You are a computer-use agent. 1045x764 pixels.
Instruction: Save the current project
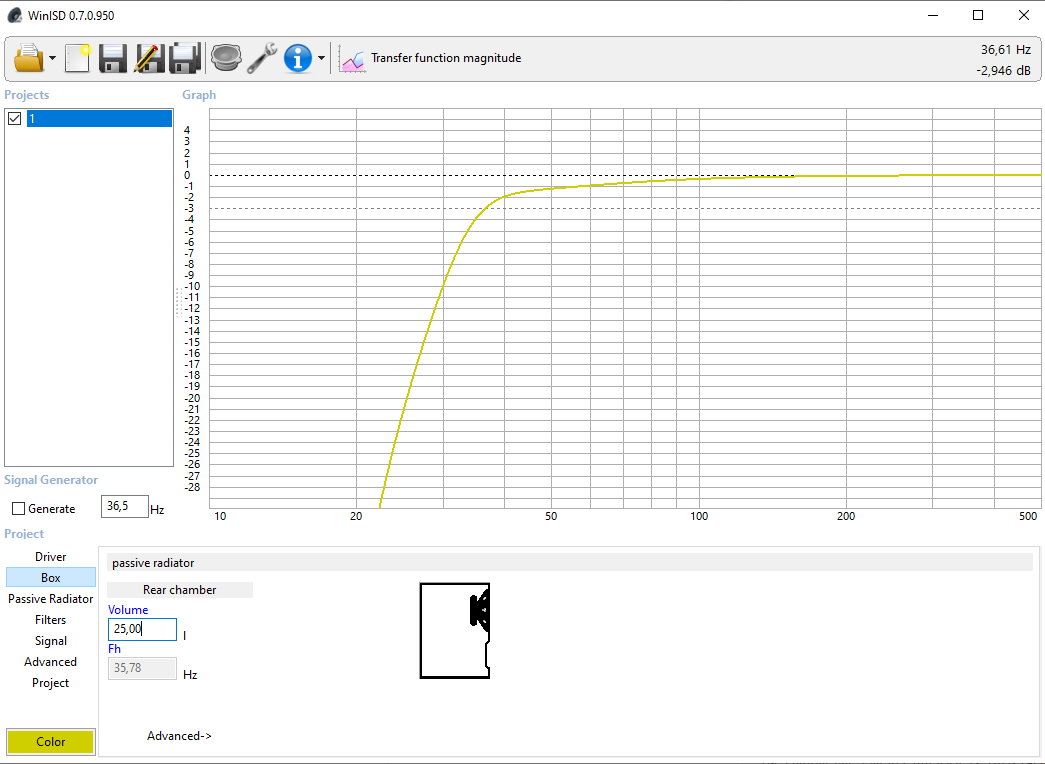(x=113, y=58)
